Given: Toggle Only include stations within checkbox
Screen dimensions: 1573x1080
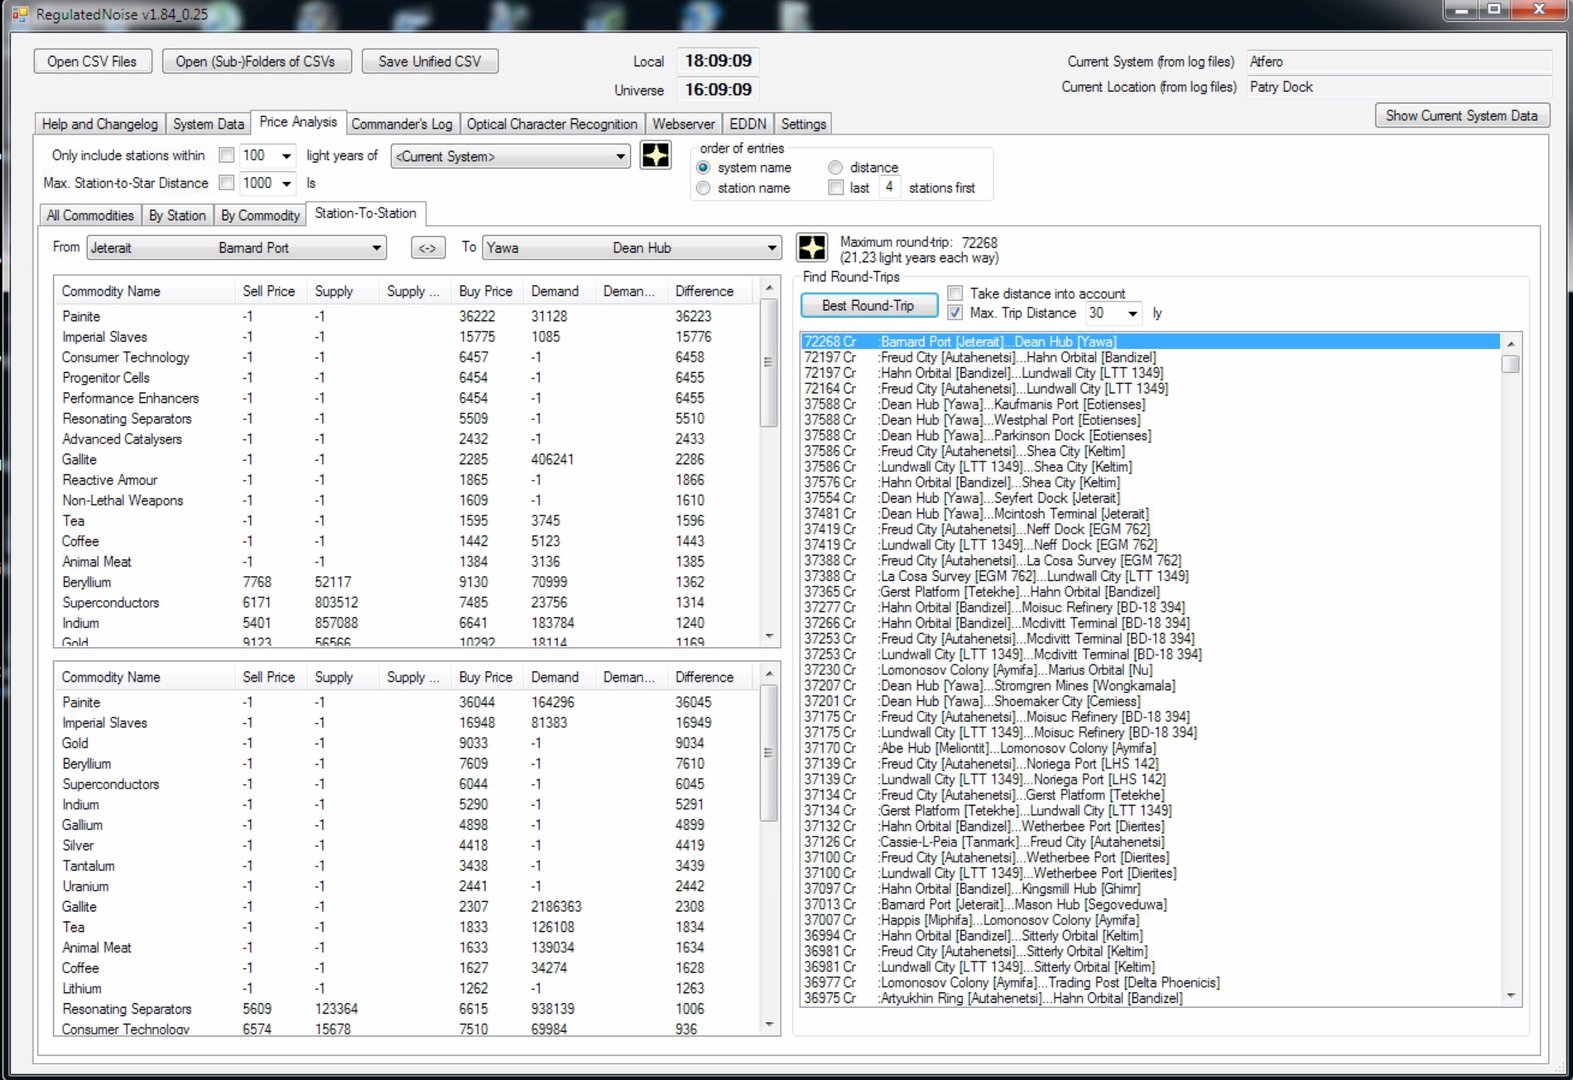Looking at the screenshot, I should point(227,155).
